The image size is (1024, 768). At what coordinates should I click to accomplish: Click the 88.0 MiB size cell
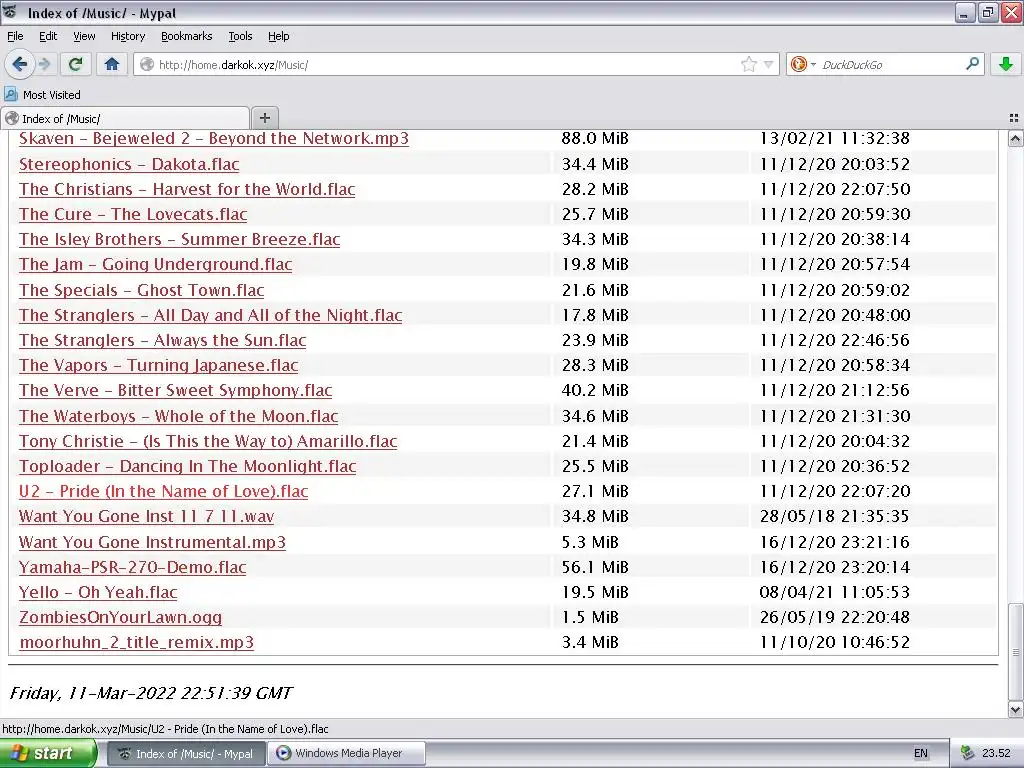tap(594, 138)
